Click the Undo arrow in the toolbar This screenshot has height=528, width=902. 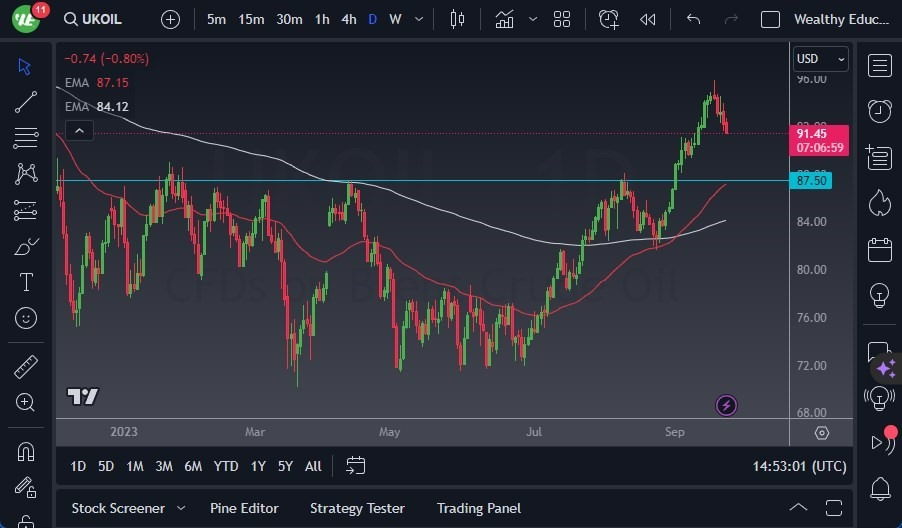point(694,19)
